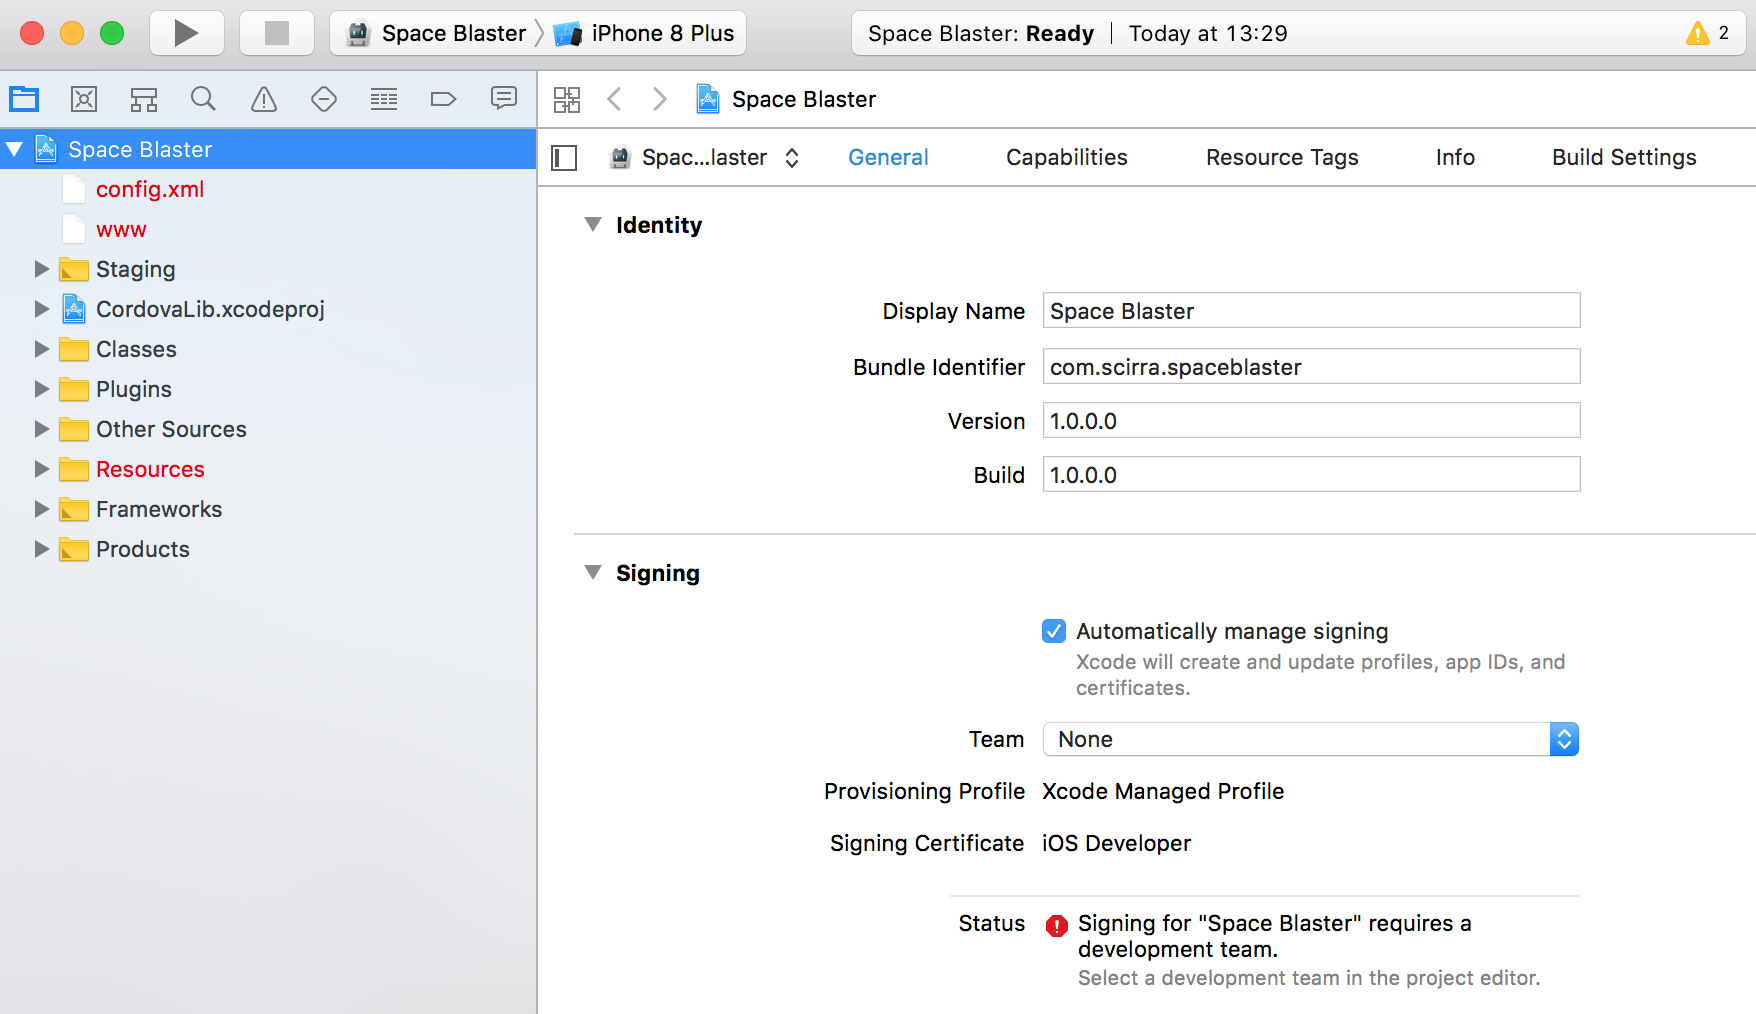1756x1014 pixels.
Task: Hide the project and targets list sidebar
Action: [564, 158]
